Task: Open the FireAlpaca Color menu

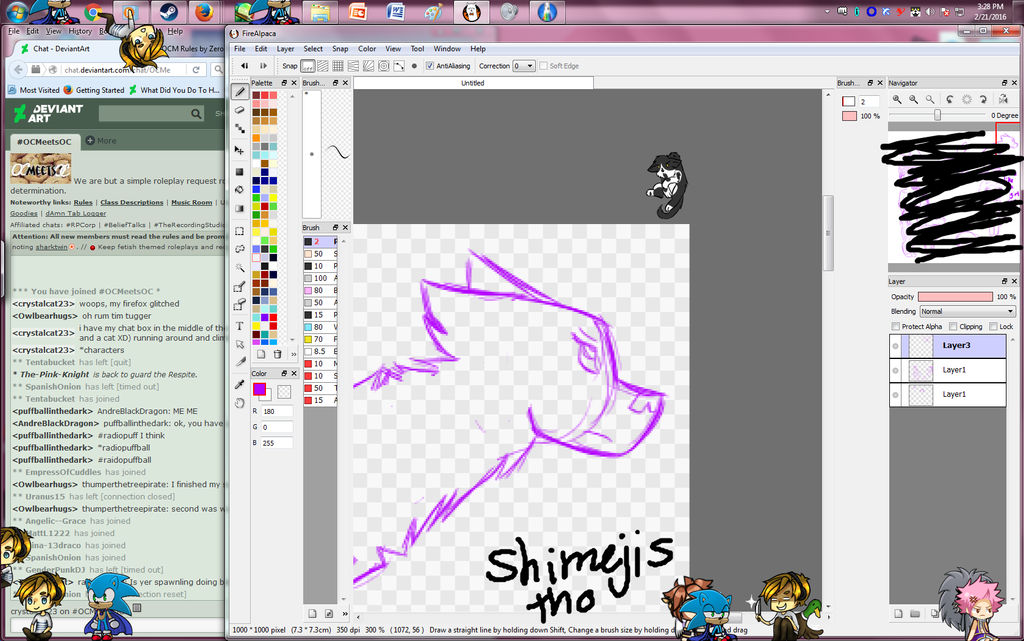Action: pyautogui.click(x=367, y=49)
